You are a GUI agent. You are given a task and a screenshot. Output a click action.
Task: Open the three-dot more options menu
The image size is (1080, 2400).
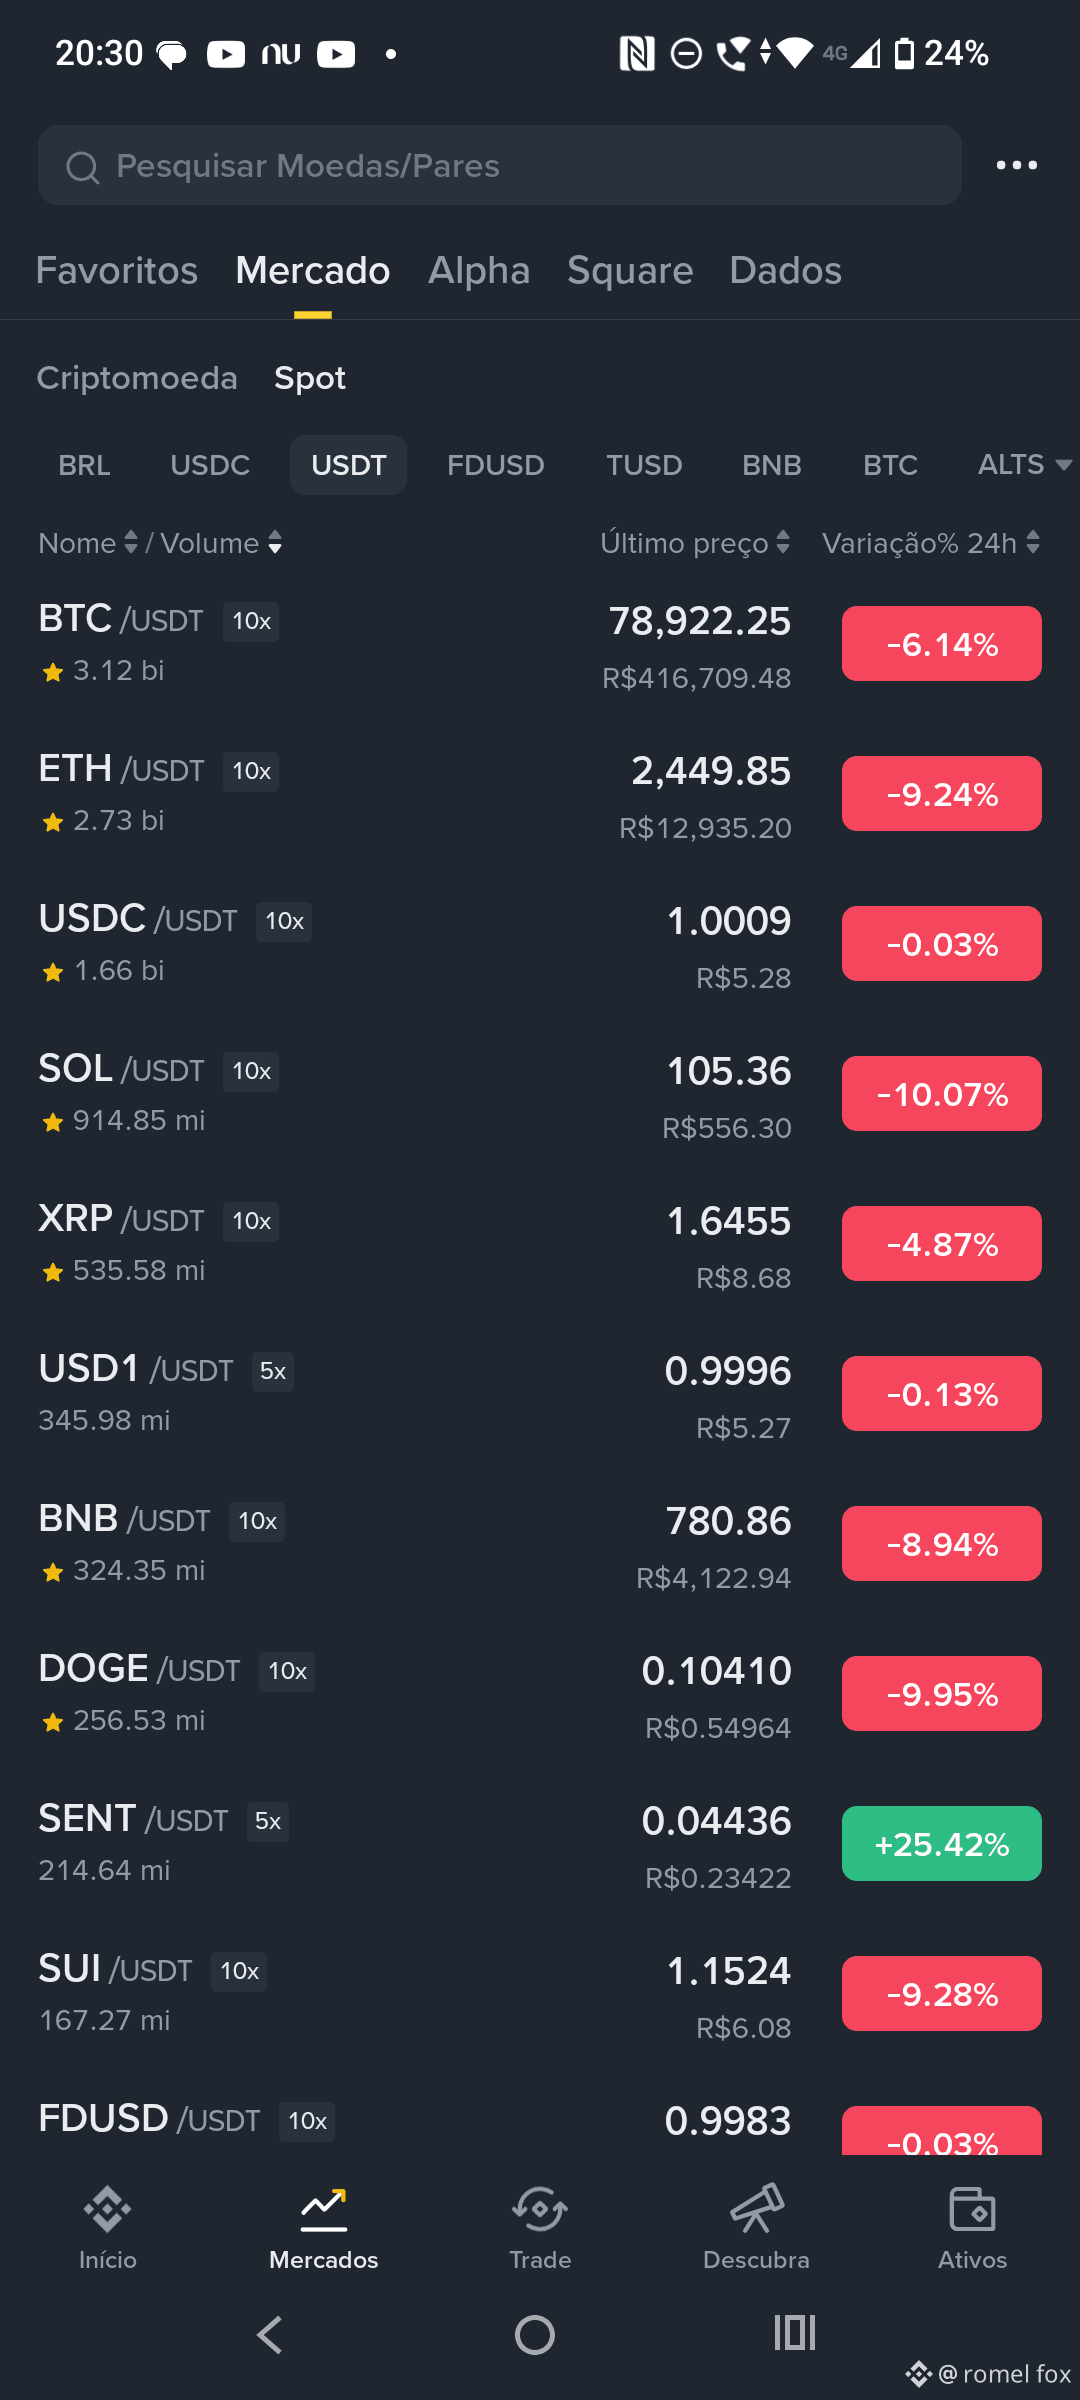pos(1017,165)
